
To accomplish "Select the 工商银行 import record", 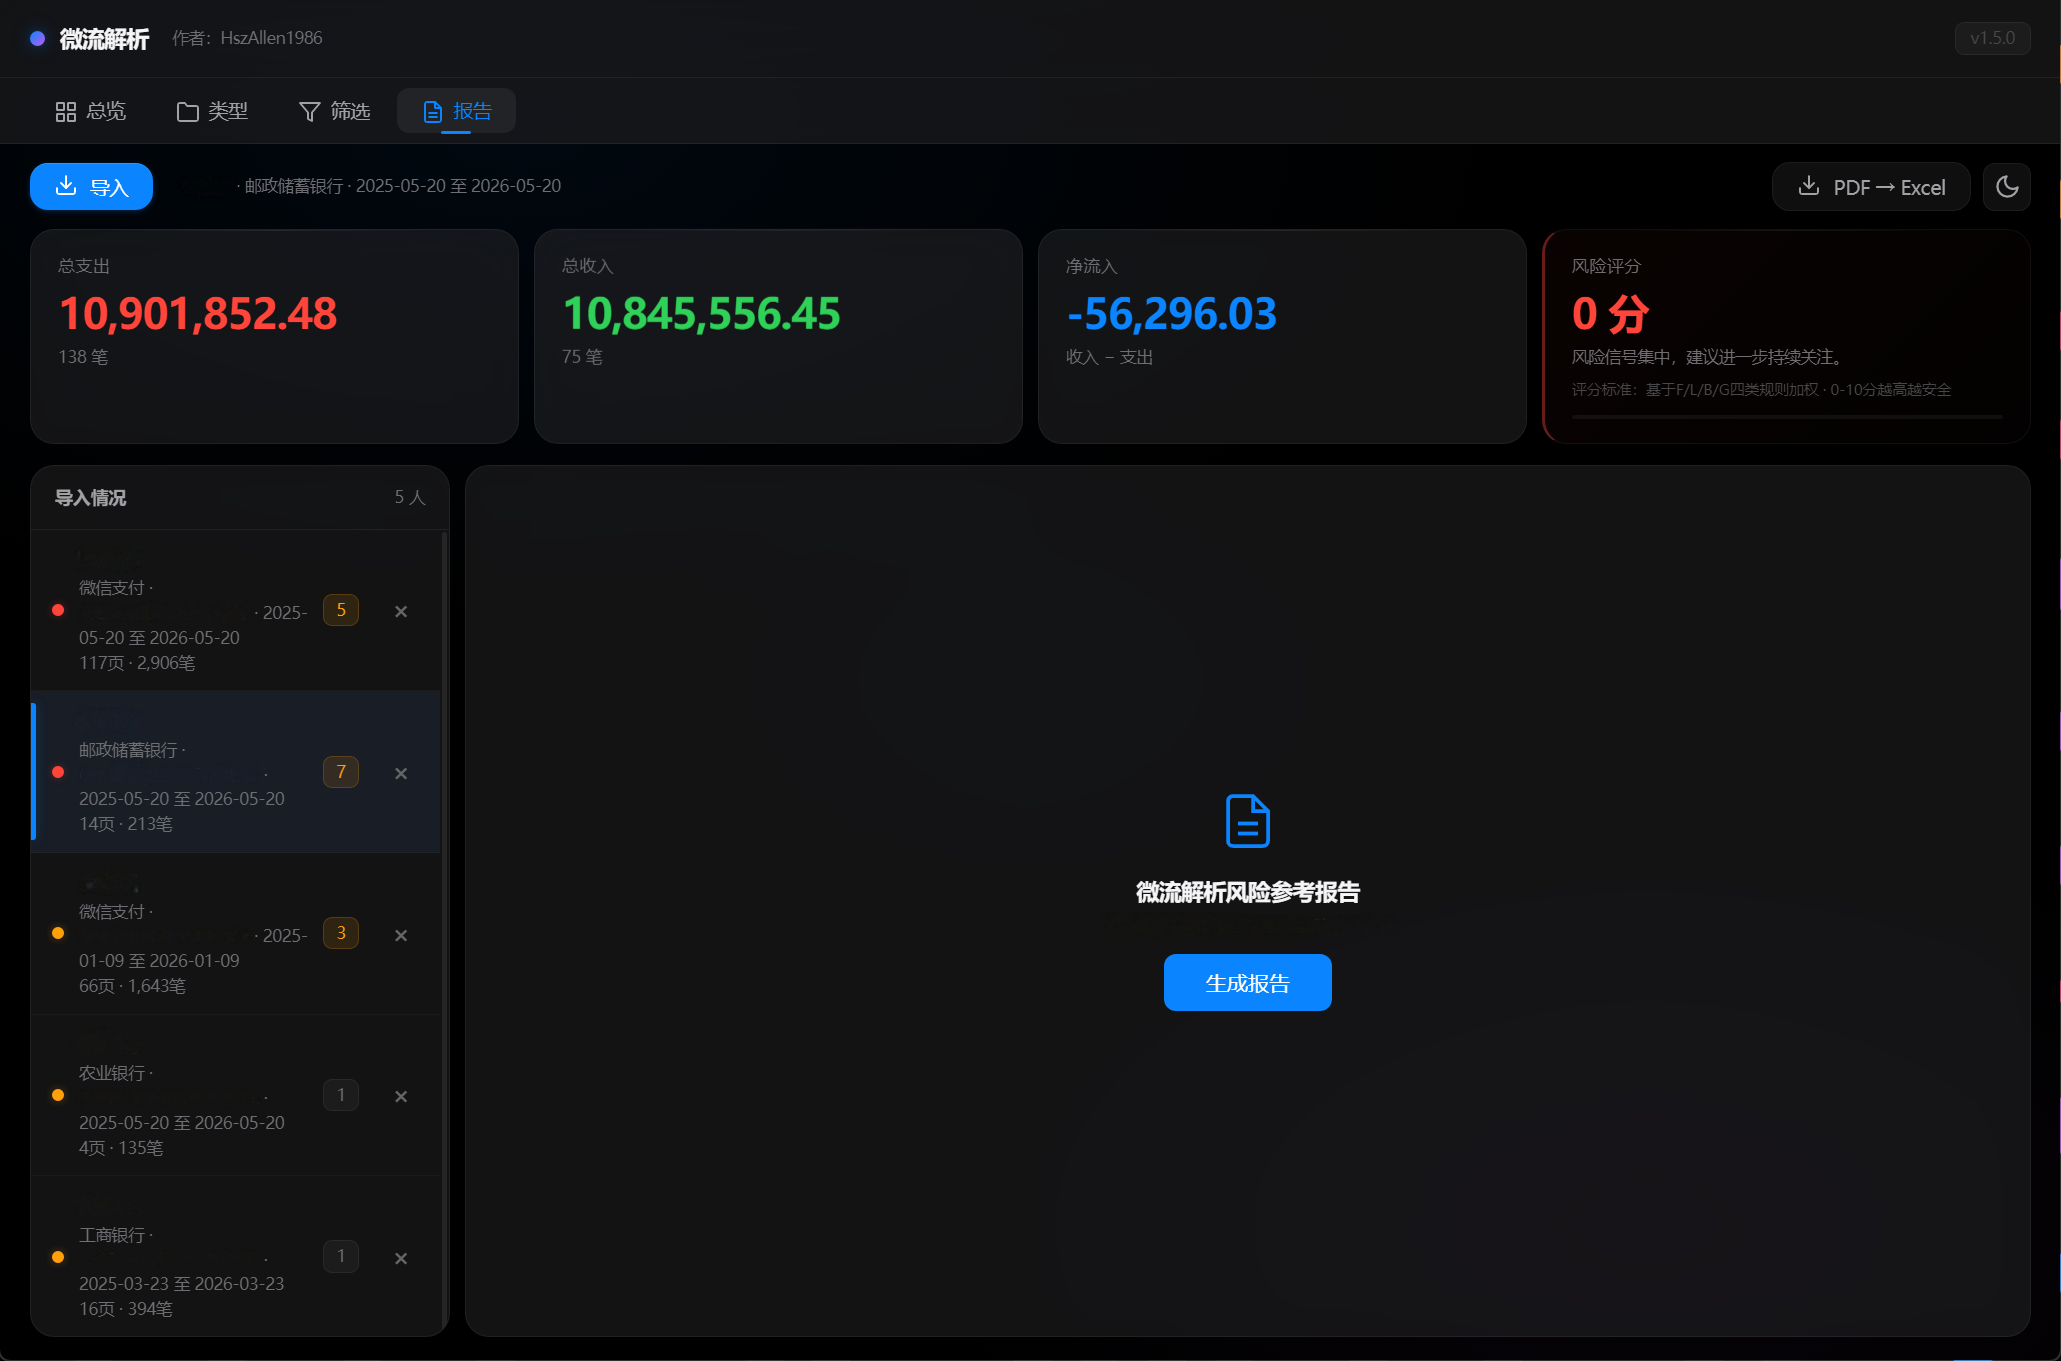I will pyautogui.click(x=236, y=1257).
